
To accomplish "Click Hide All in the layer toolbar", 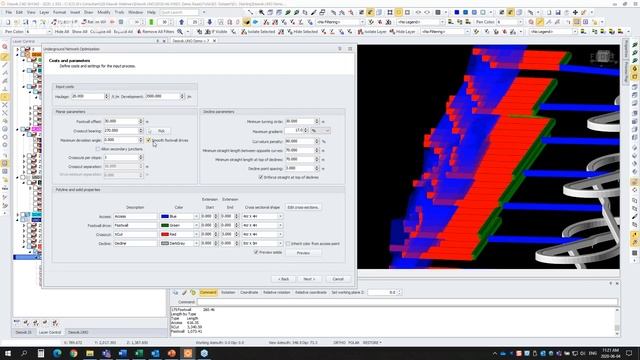I will click(62, 31).
